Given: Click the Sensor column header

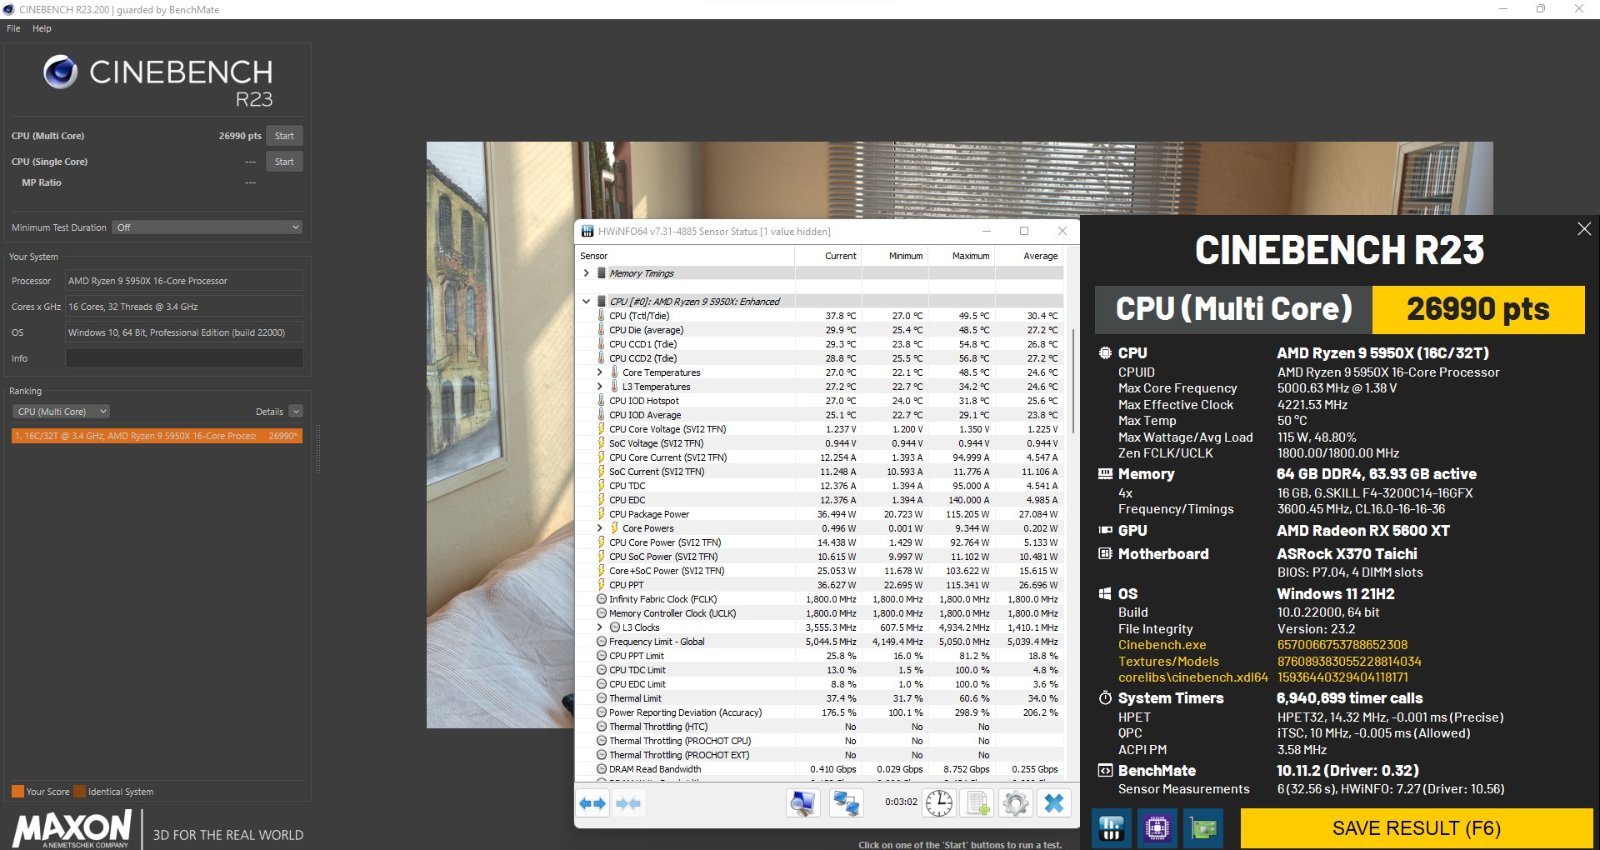Looking at the screenshot, I should 685,256.
